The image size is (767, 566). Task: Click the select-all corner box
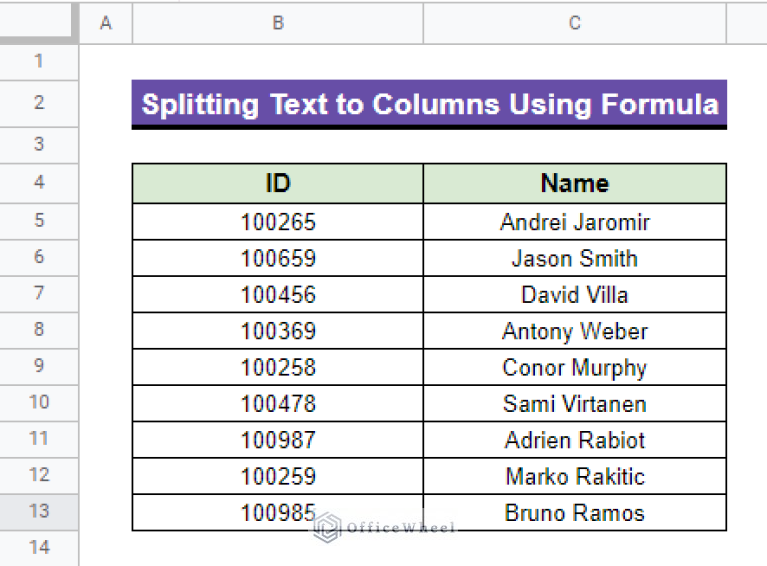tap(38, 23)
